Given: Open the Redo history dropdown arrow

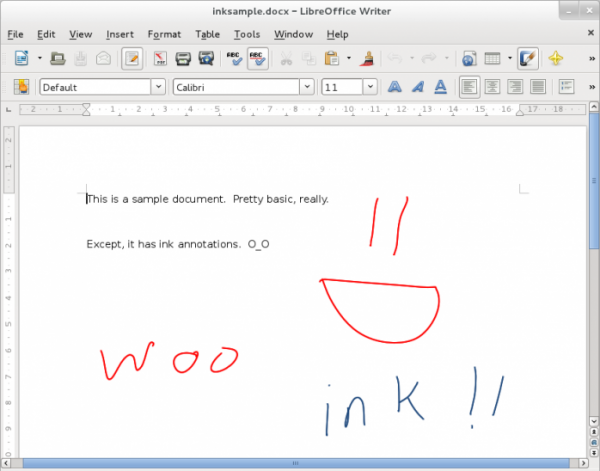Looking at the screenshot, I should 446,59.
